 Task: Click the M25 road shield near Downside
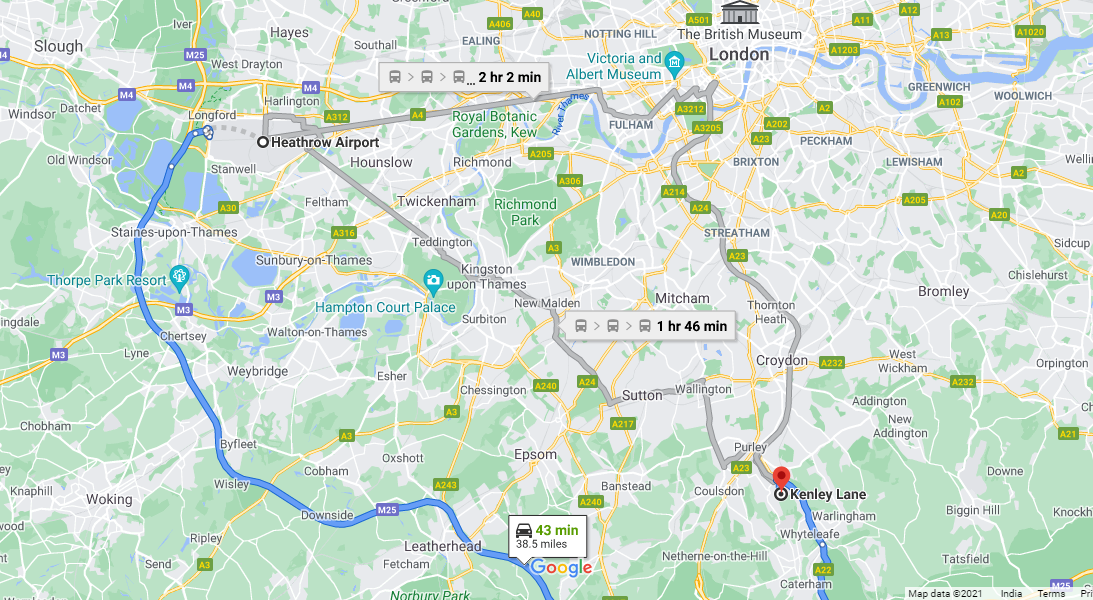point(387,509)
